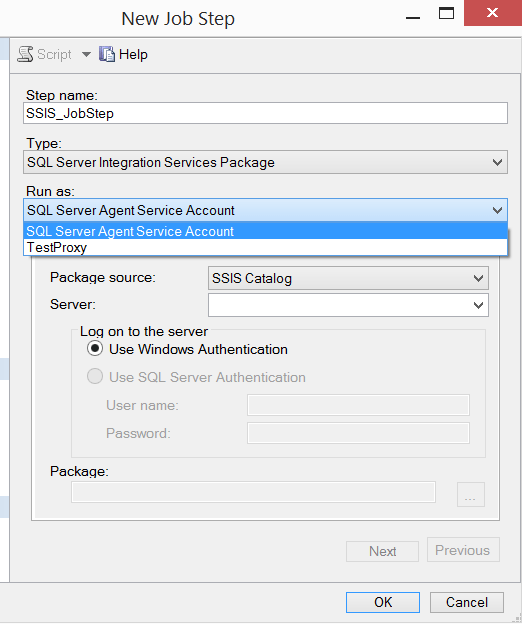Expand the Package source dropdown
The height and width of the screenshot is (624, 522).
(348, 278)
